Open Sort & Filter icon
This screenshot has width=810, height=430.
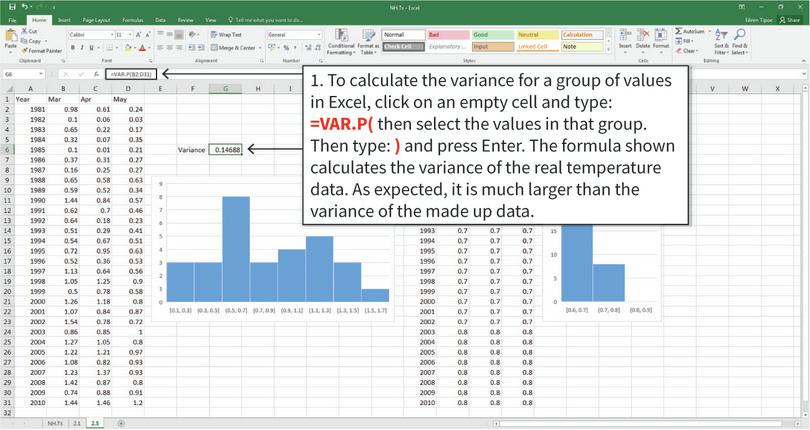tap(721, 35)
